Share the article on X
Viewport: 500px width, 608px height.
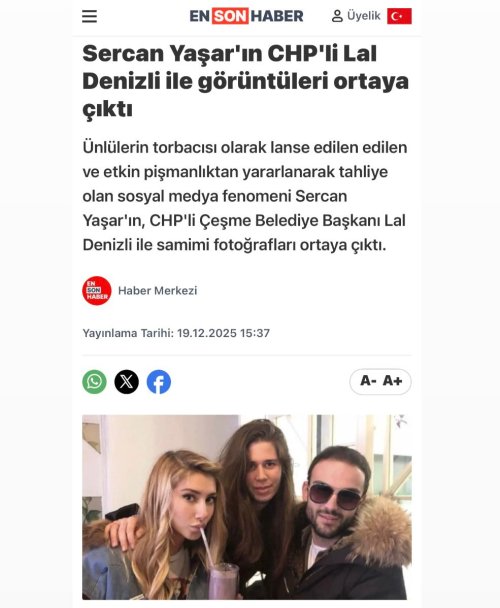tap(126, 382)
